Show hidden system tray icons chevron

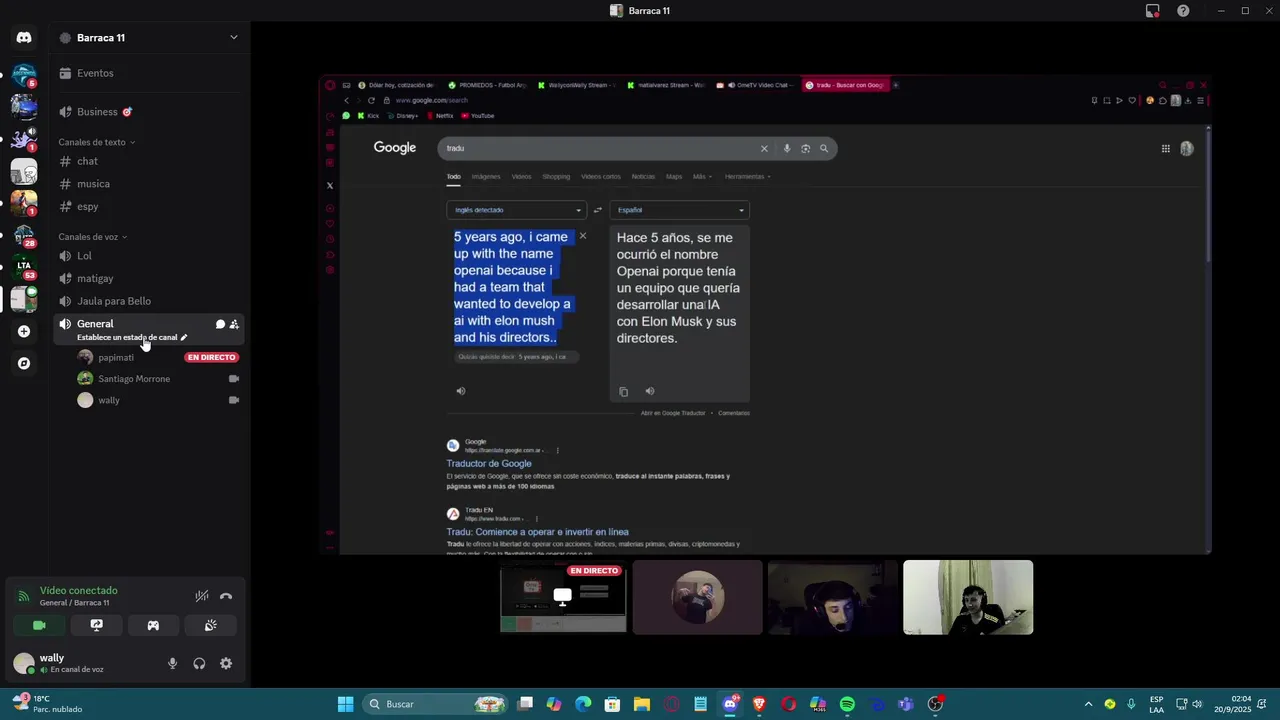[x=1088, y=704]
